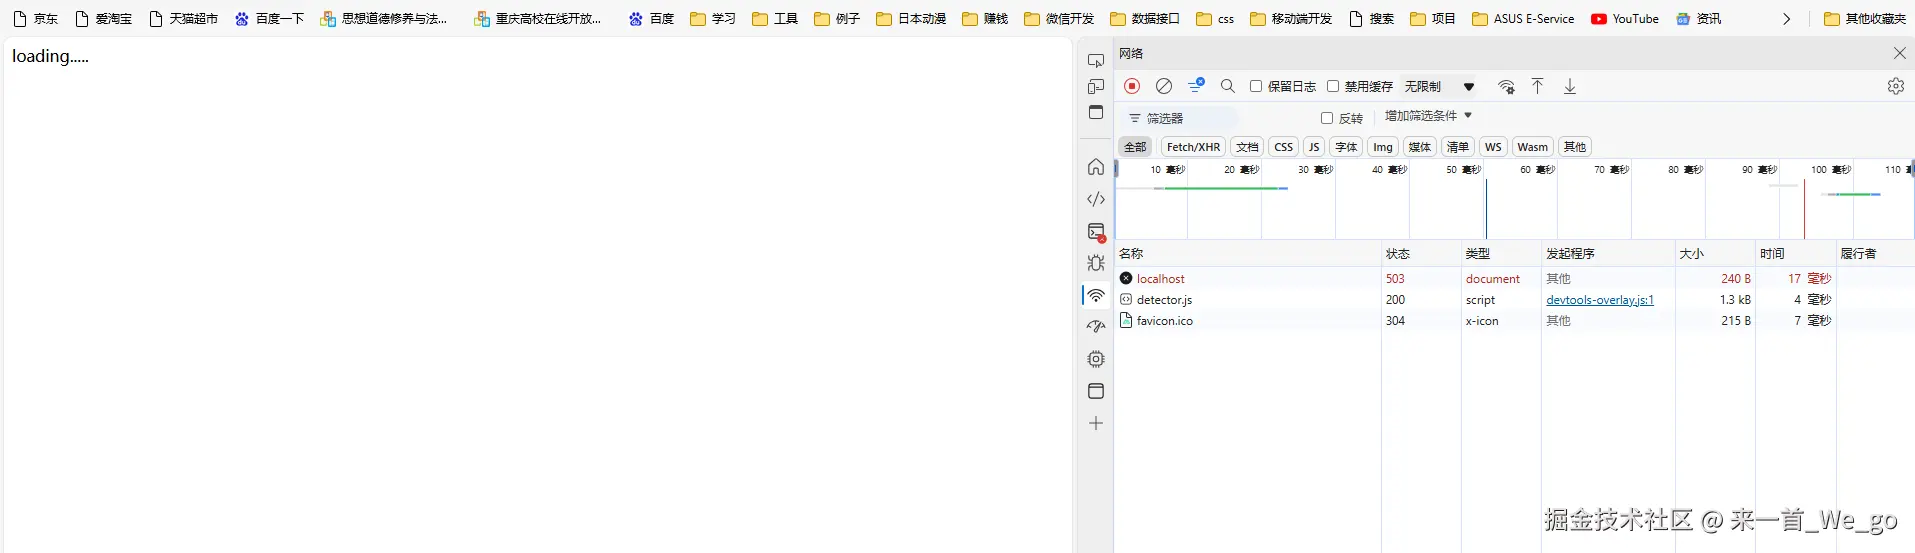Open DevTools Welcome home icon
Screen dimensions: 1915x553
pyautogui.click(x=1096, y=167)
